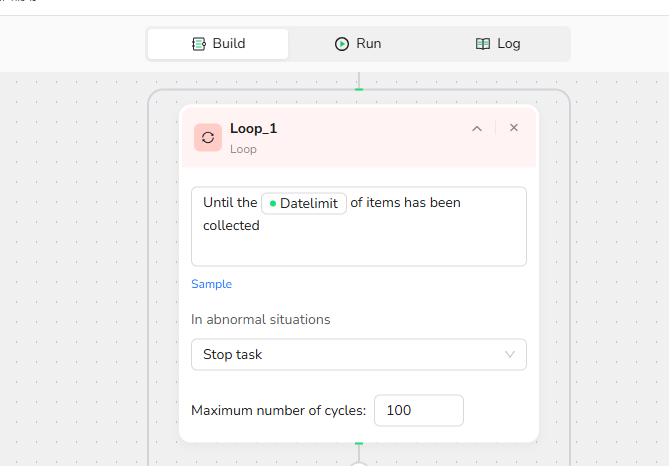This screenshot has width=669, height=466.
Task: Collapse the Loop_1 card with the chevron
Action: (477, 128)
